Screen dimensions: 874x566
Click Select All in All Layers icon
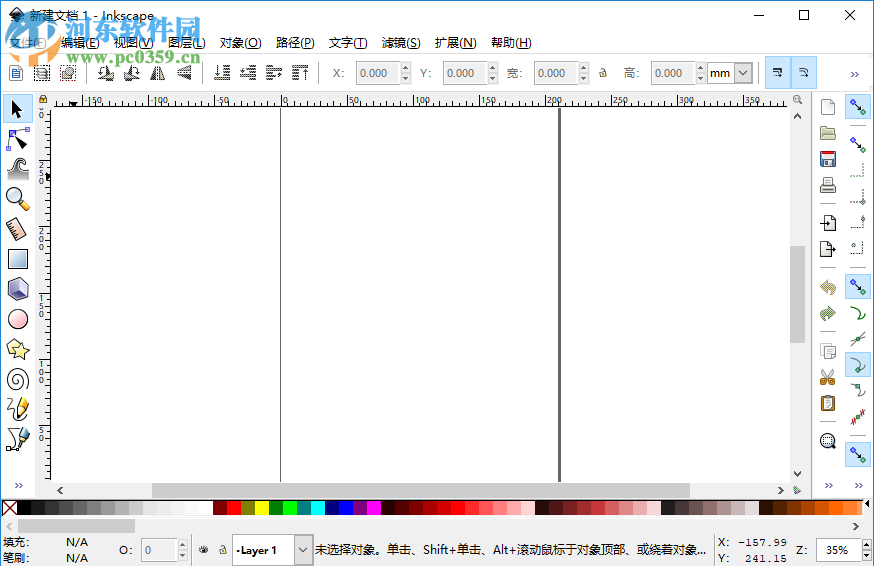coord(42,73)
